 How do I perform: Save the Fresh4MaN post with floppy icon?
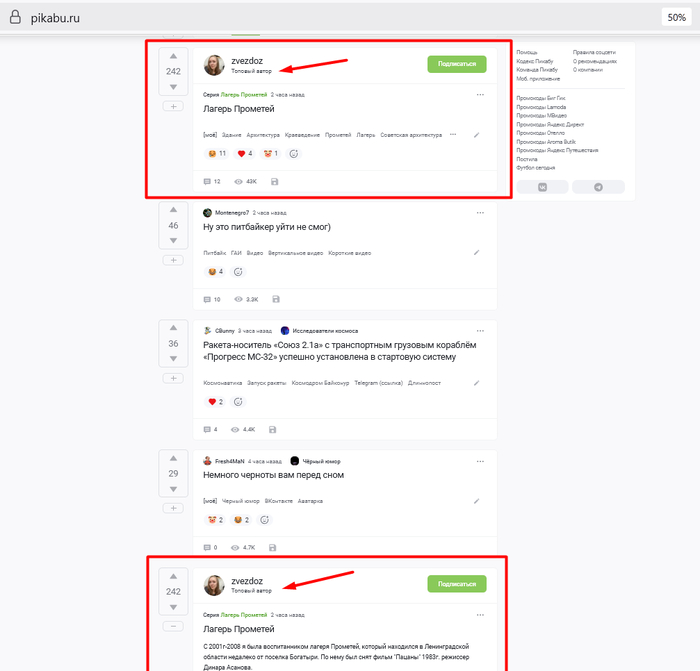point(272,547)
